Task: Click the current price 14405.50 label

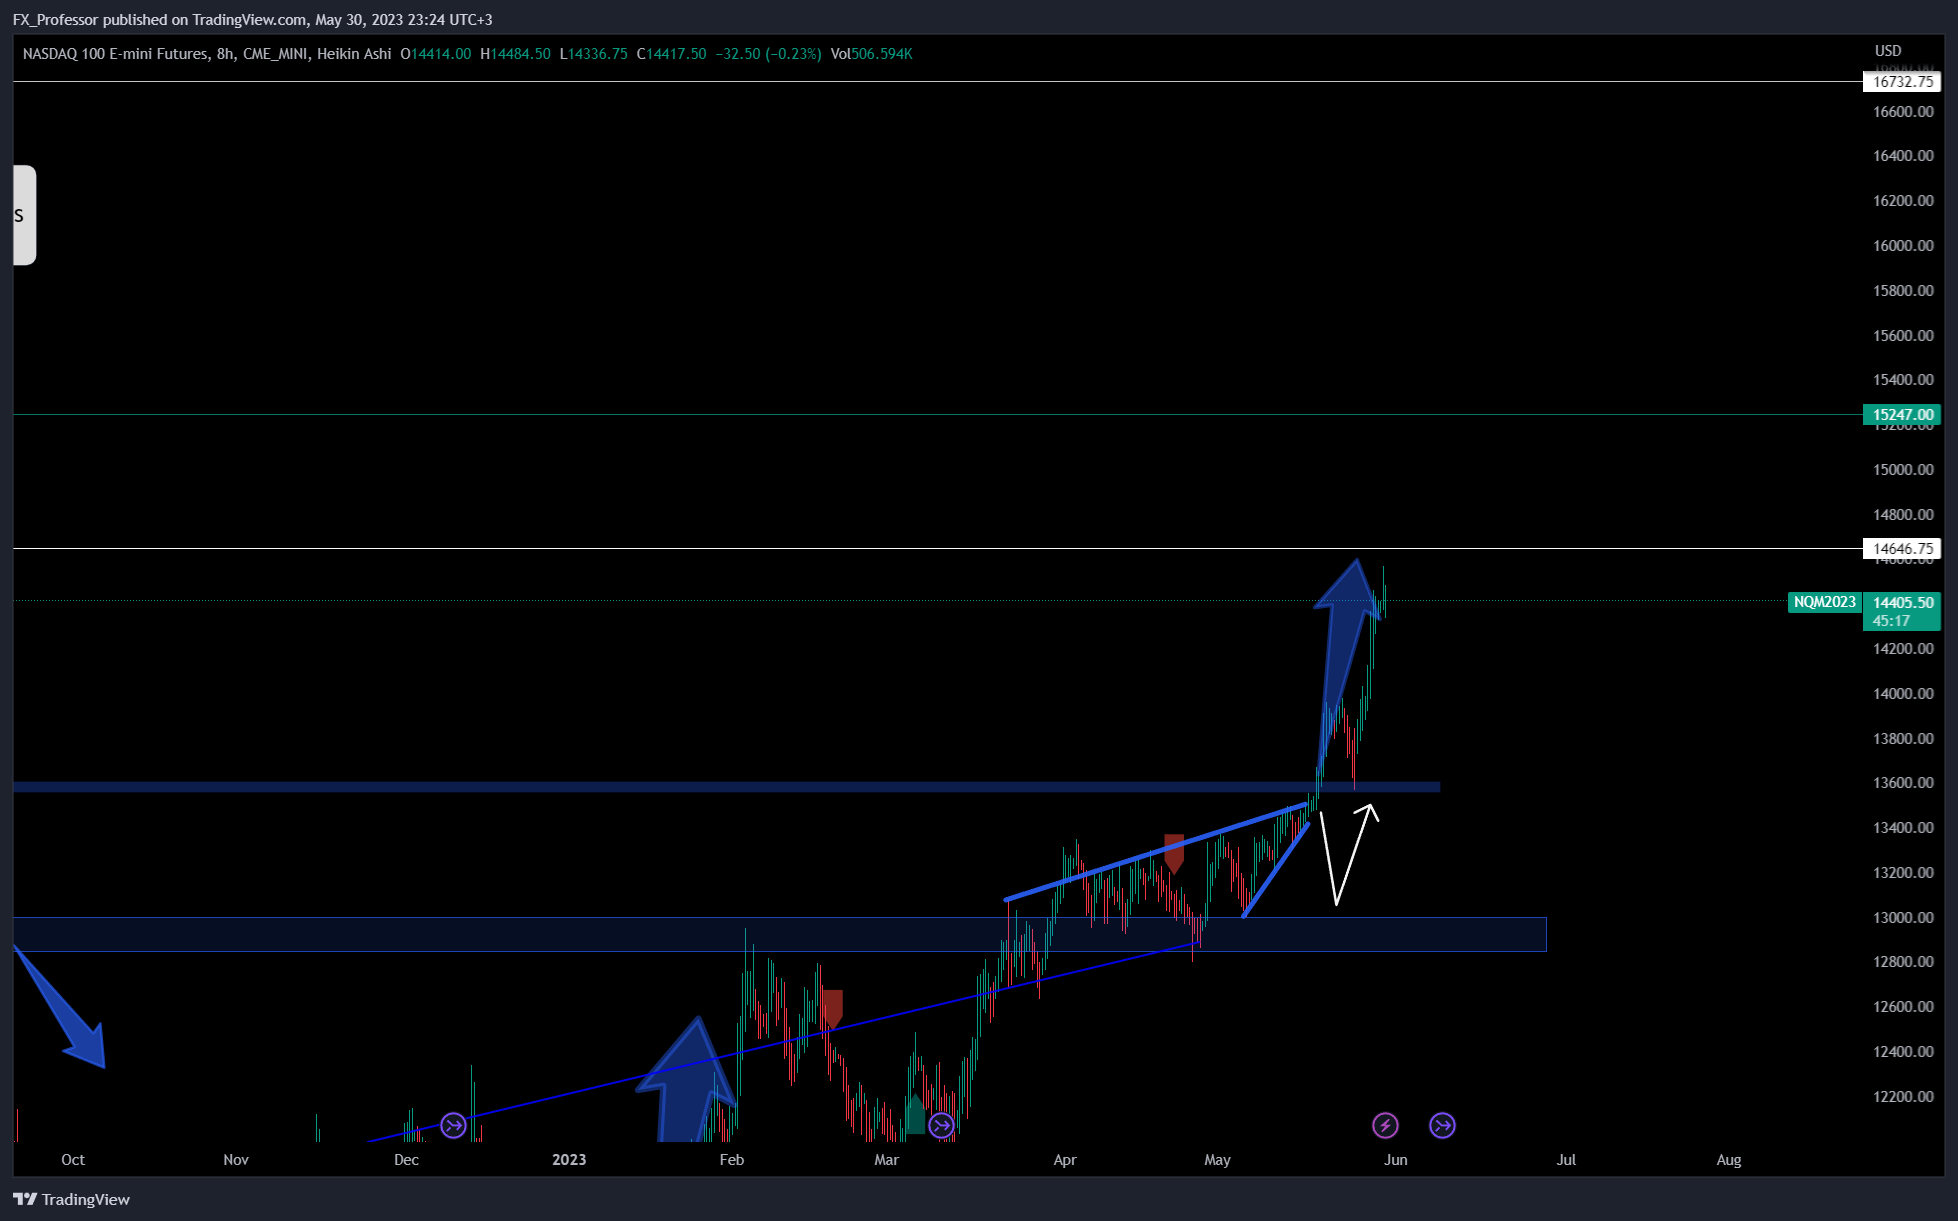Action: click(x=1902, y=602)
